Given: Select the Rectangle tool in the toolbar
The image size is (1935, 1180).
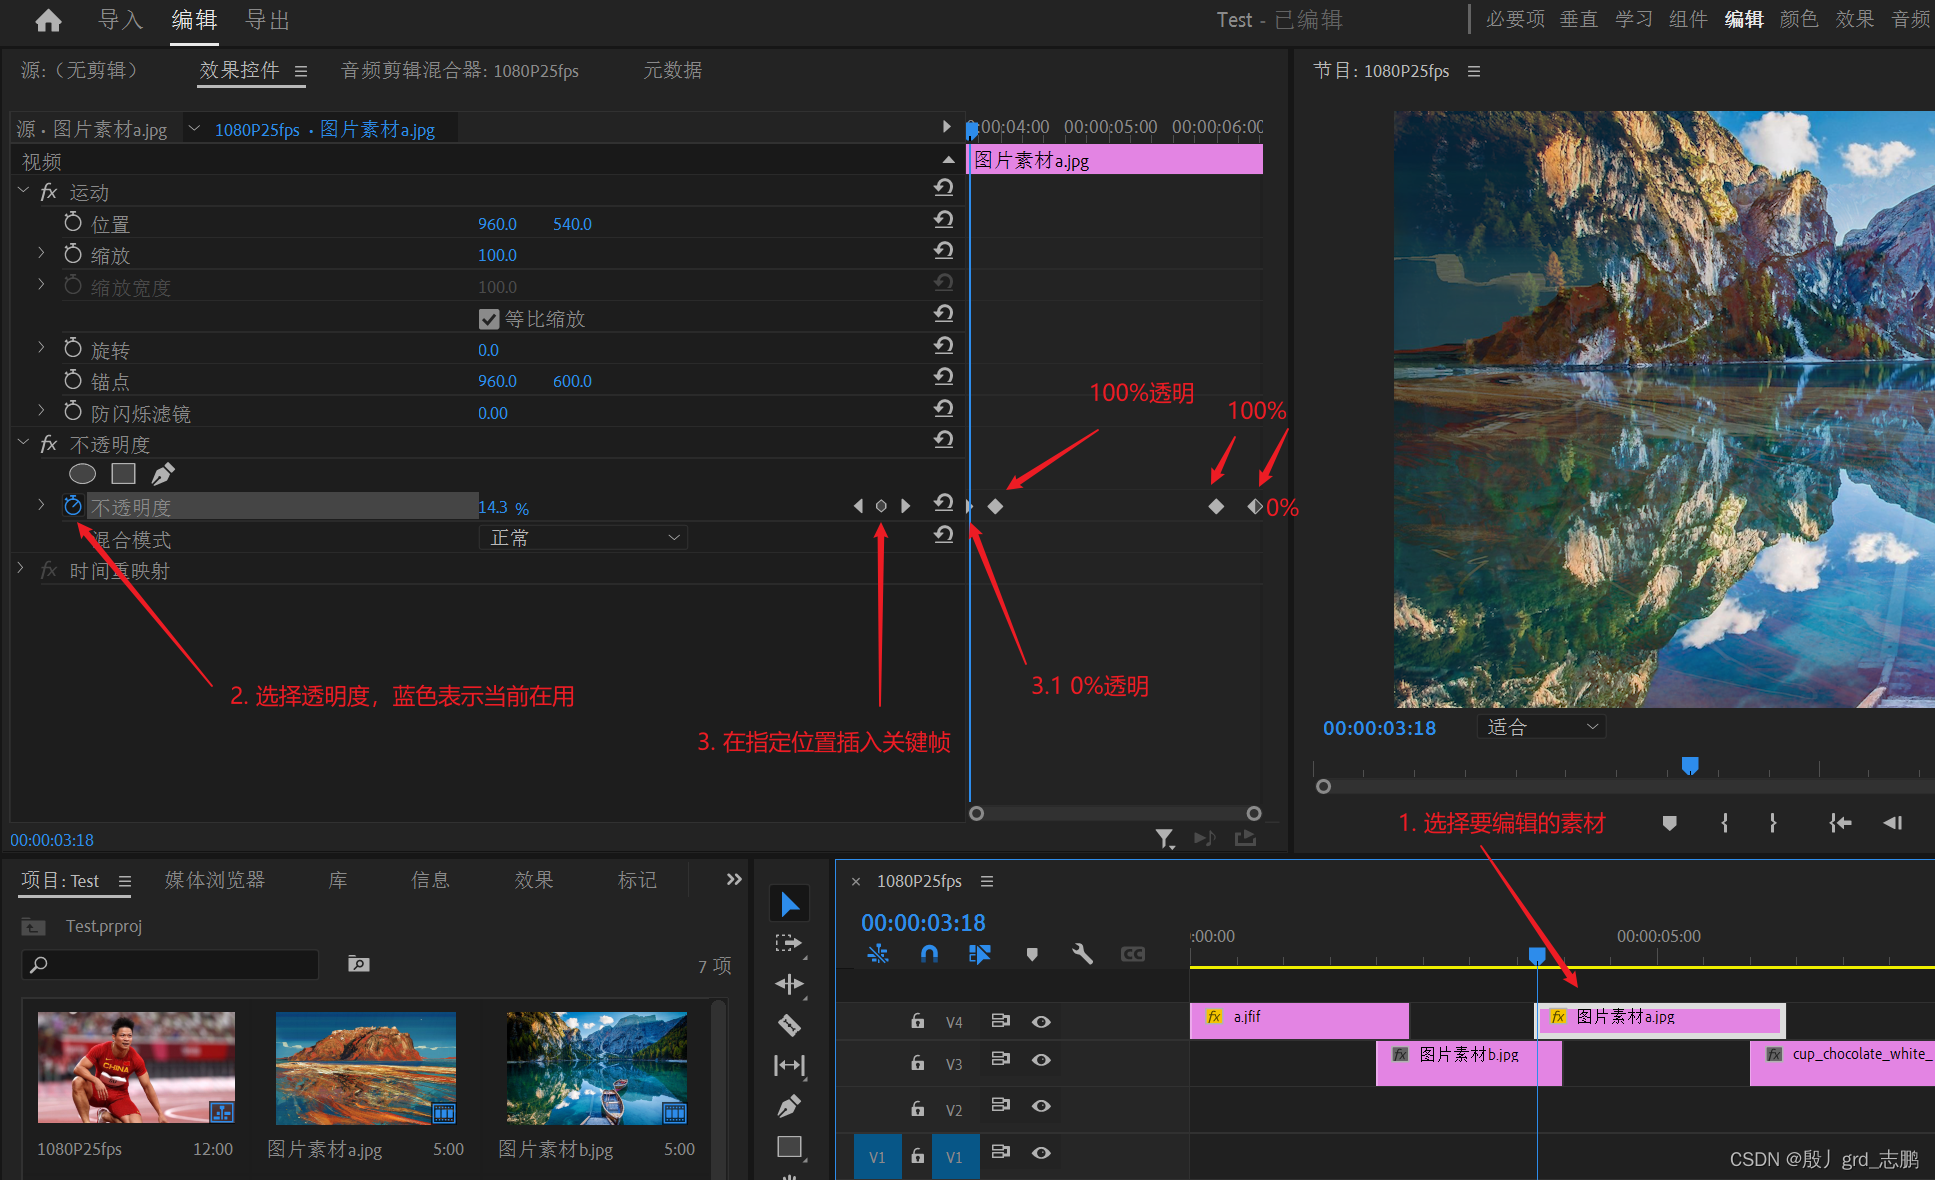Looking at the screenshot, I should tap(789, 1147).
